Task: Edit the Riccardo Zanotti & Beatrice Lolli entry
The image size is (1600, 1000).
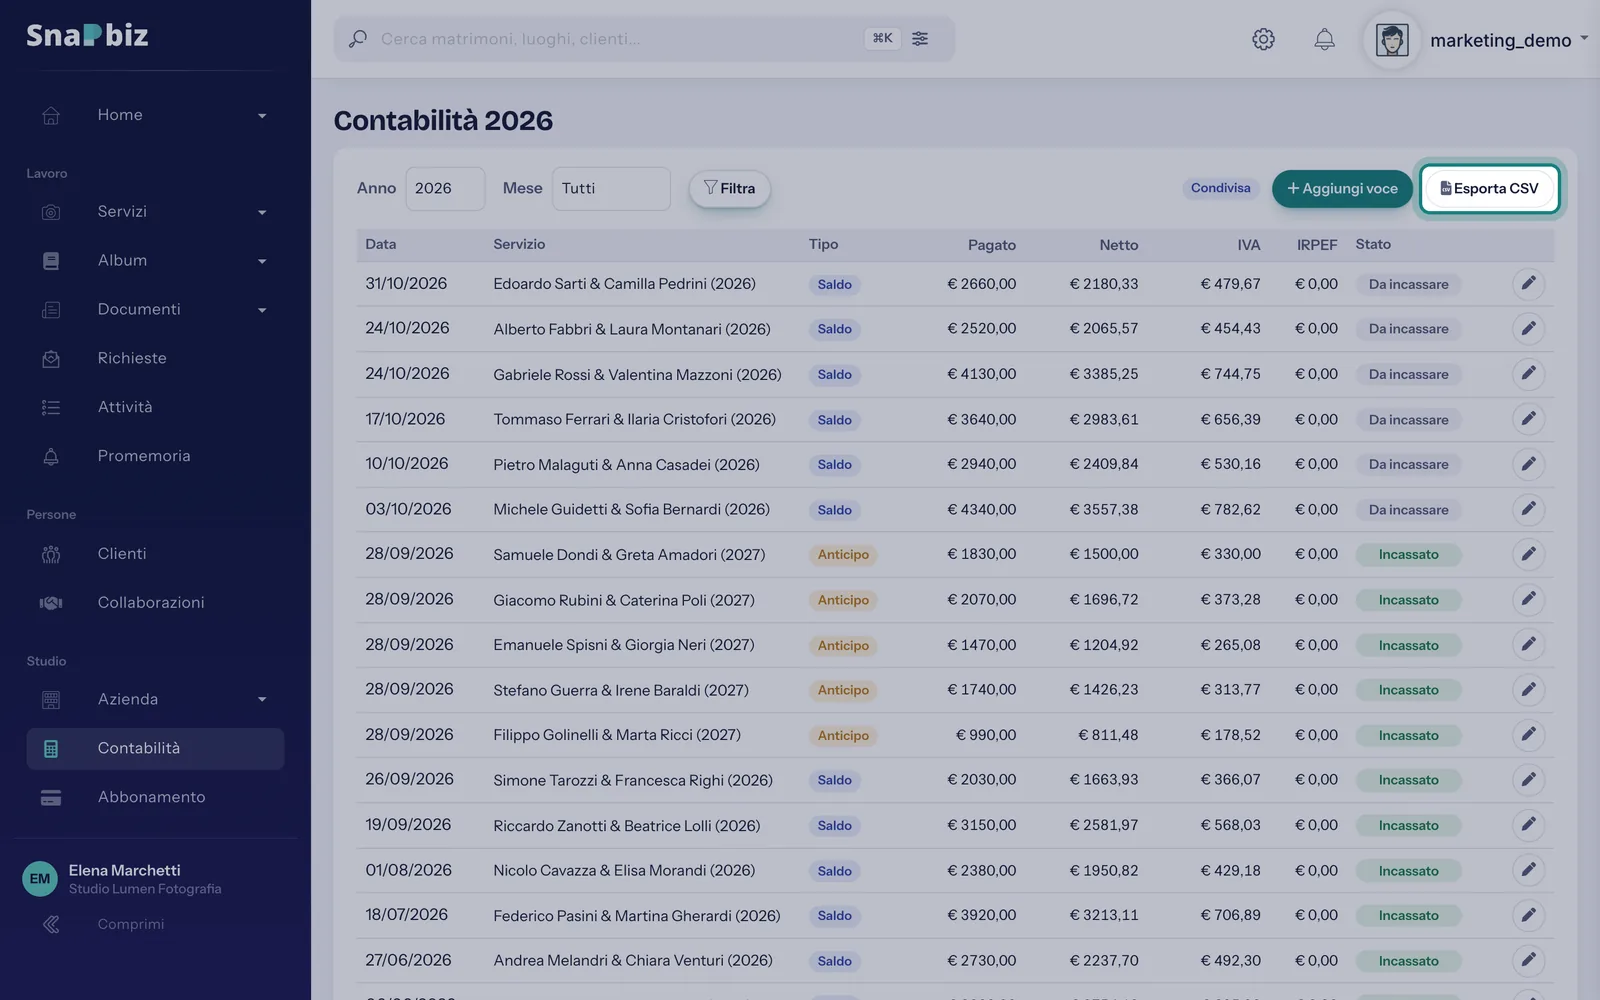Action: [1528, 825]
